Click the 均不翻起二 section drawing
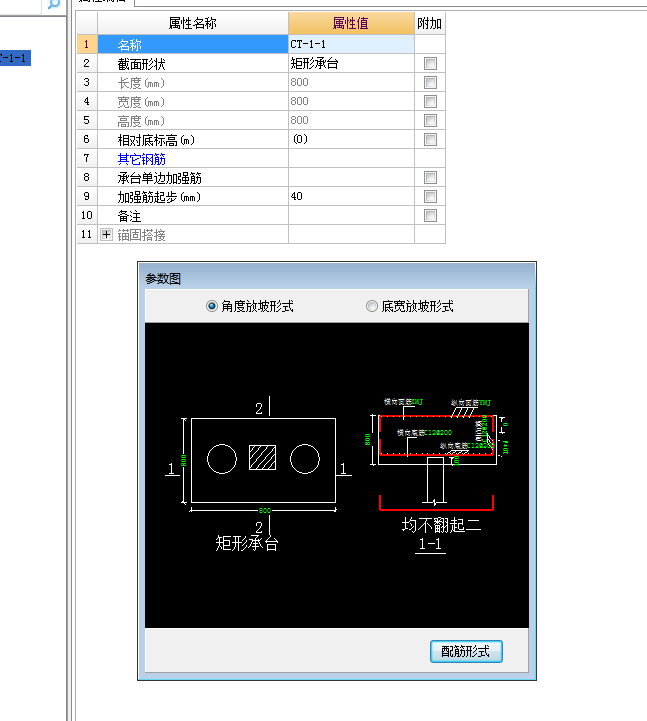The height and width of the screenshot is (721, 647). point(438,475)
